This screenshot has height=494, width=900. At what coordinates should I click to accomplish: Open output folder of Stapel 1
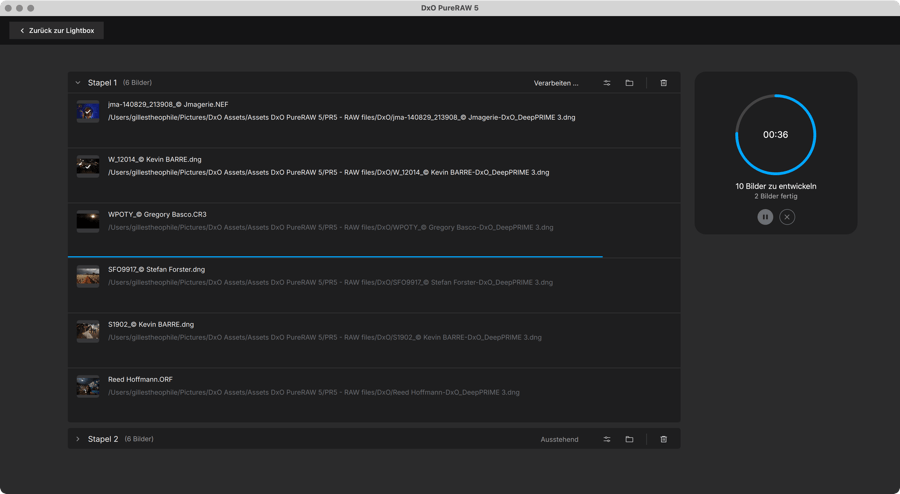point(629,83)
